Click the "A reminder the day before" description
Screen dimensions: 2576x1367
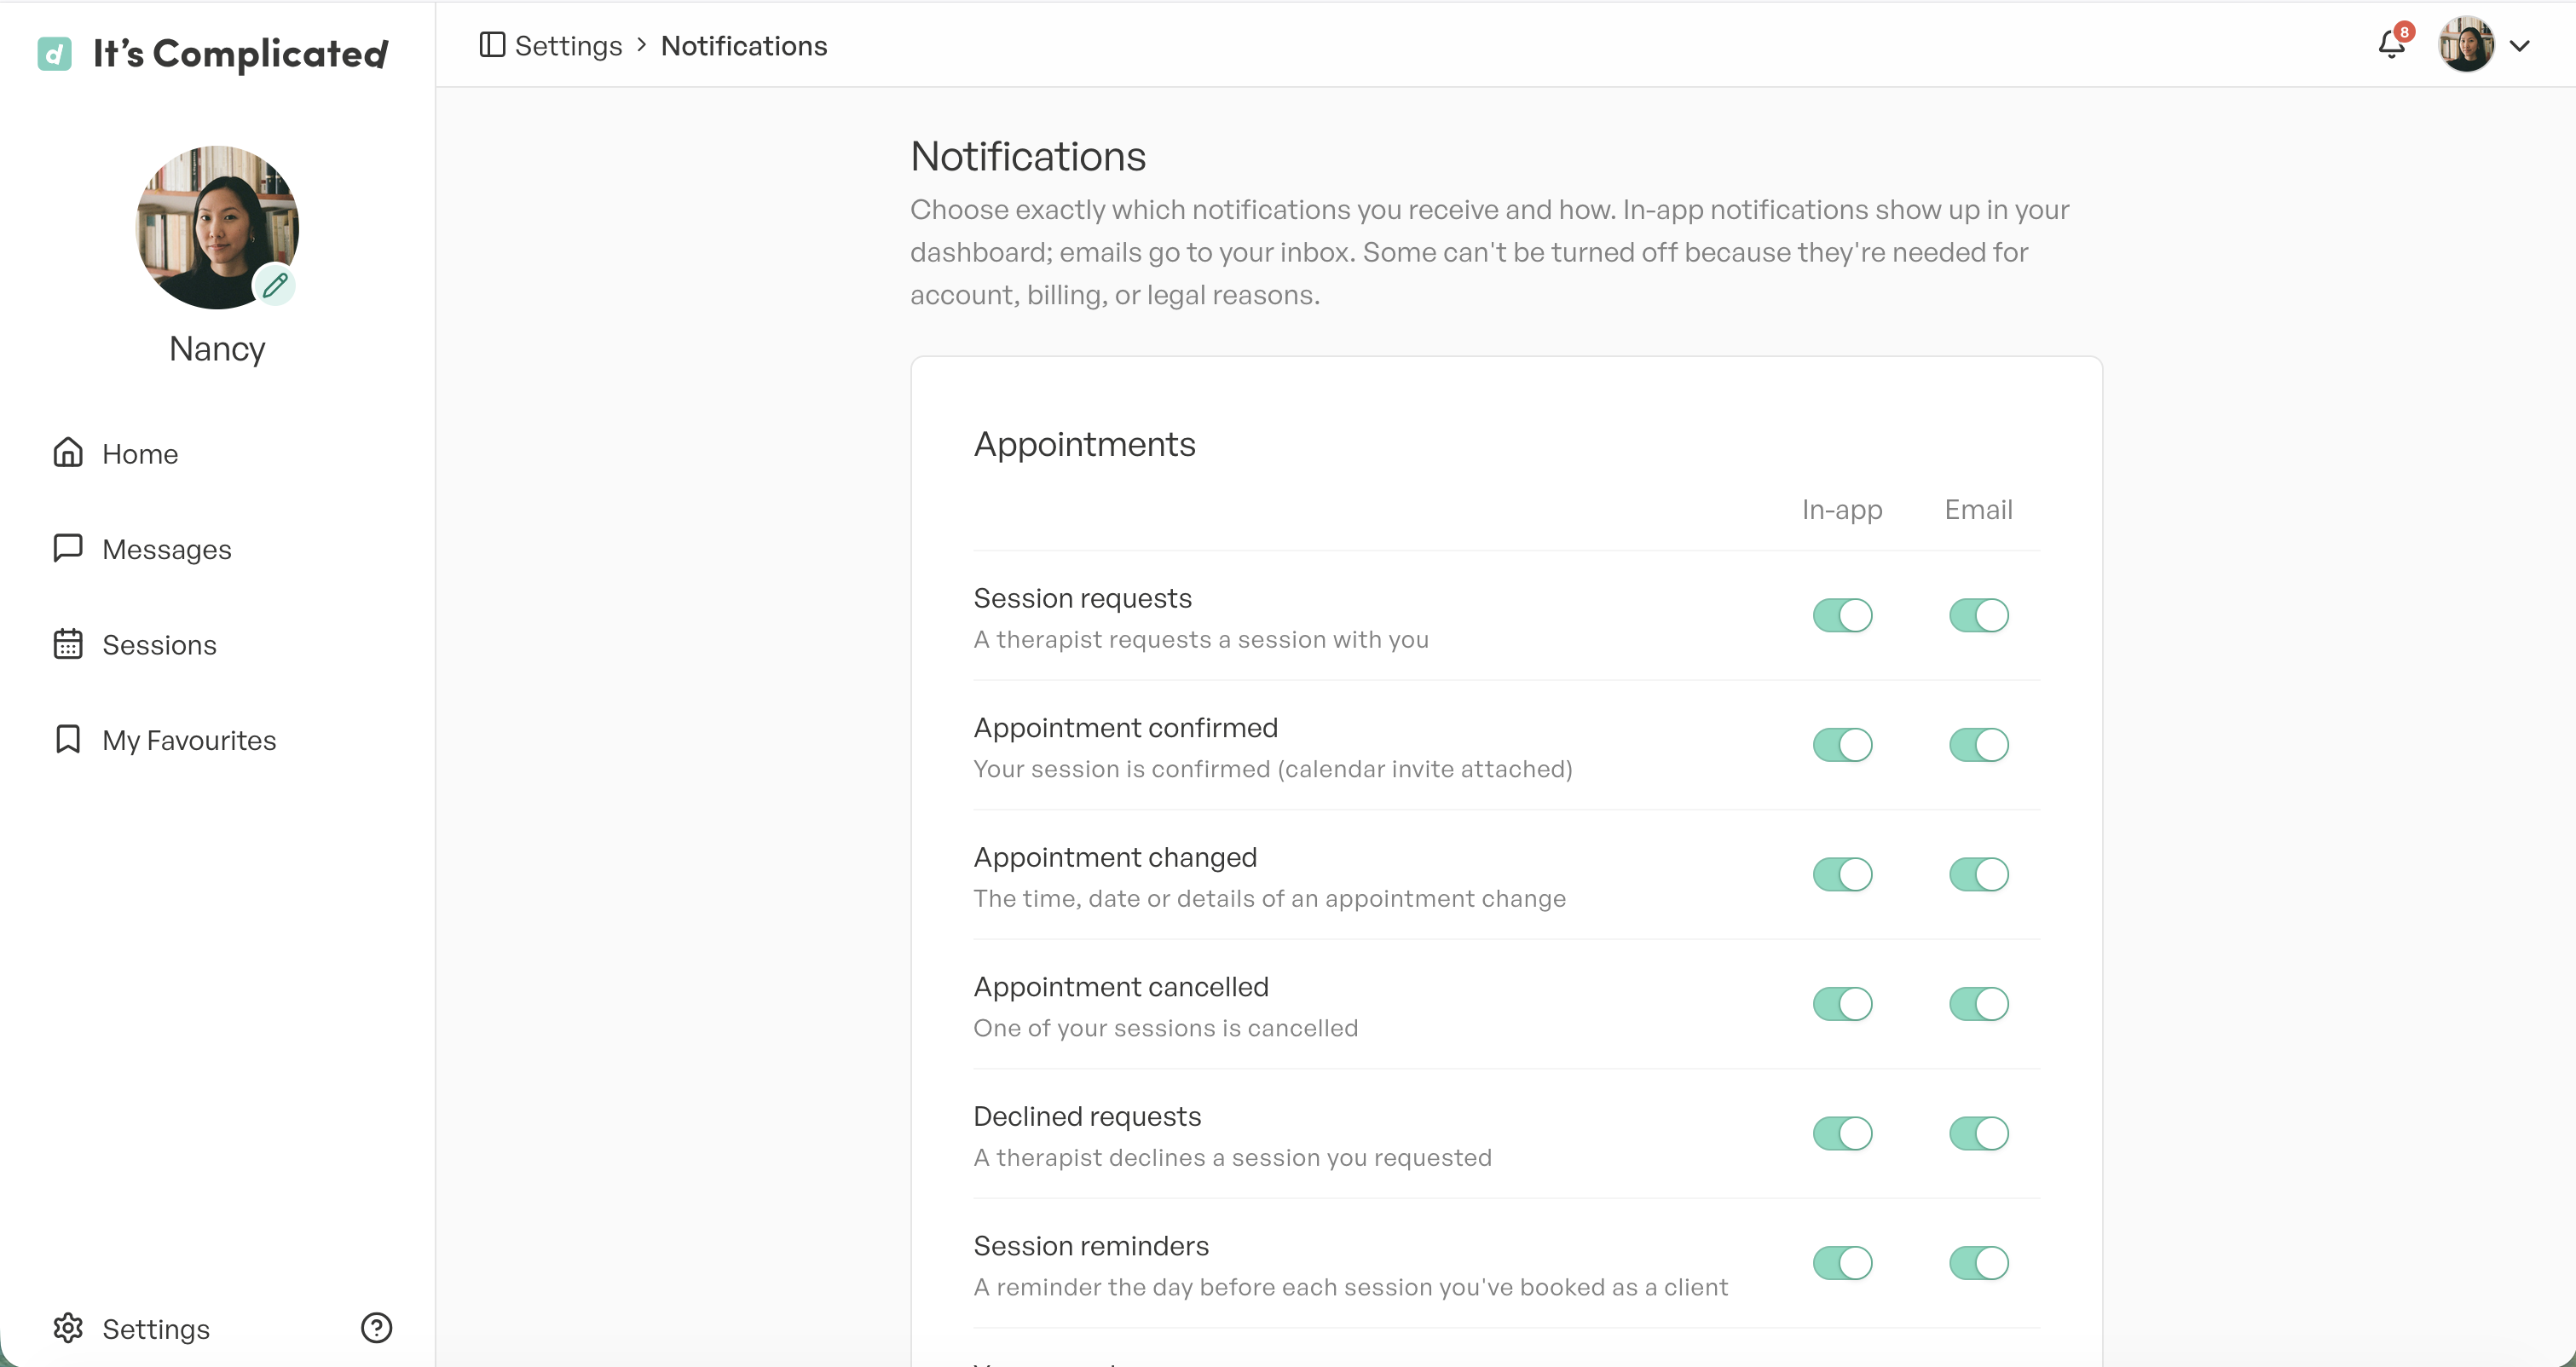(x=1350, y=1288)
